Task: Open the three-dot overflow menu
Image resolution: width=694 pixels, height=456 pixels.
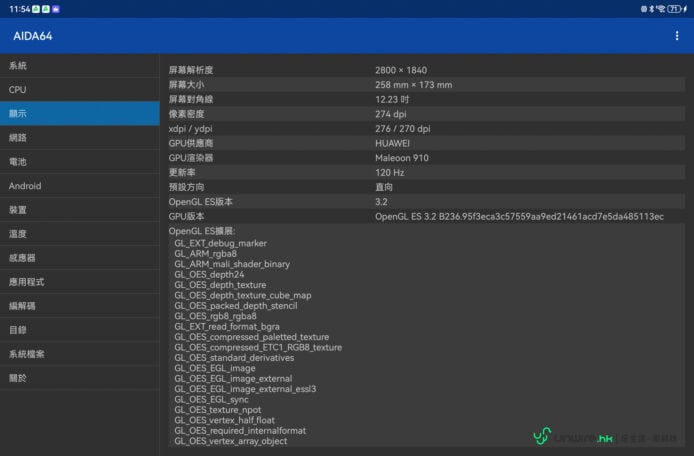Action: tap(677, 36)
